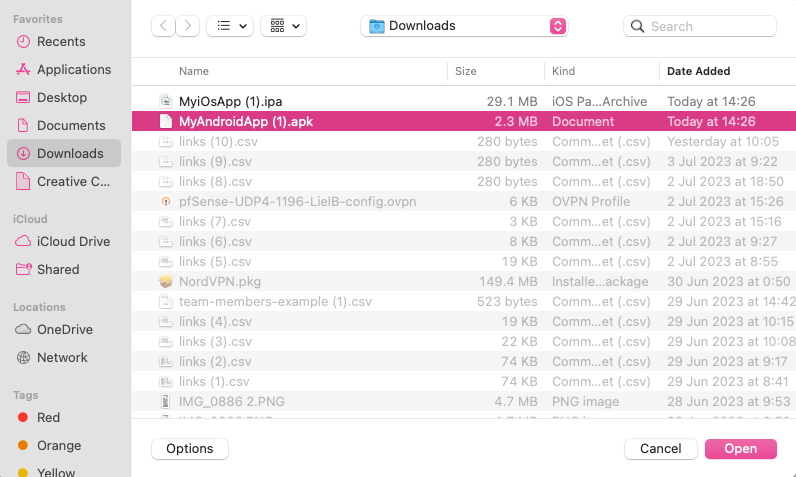The height and width of the screenshot is (477, 796).
Task: Select OneDrive under Locations
Action: (x=64, y=330)
